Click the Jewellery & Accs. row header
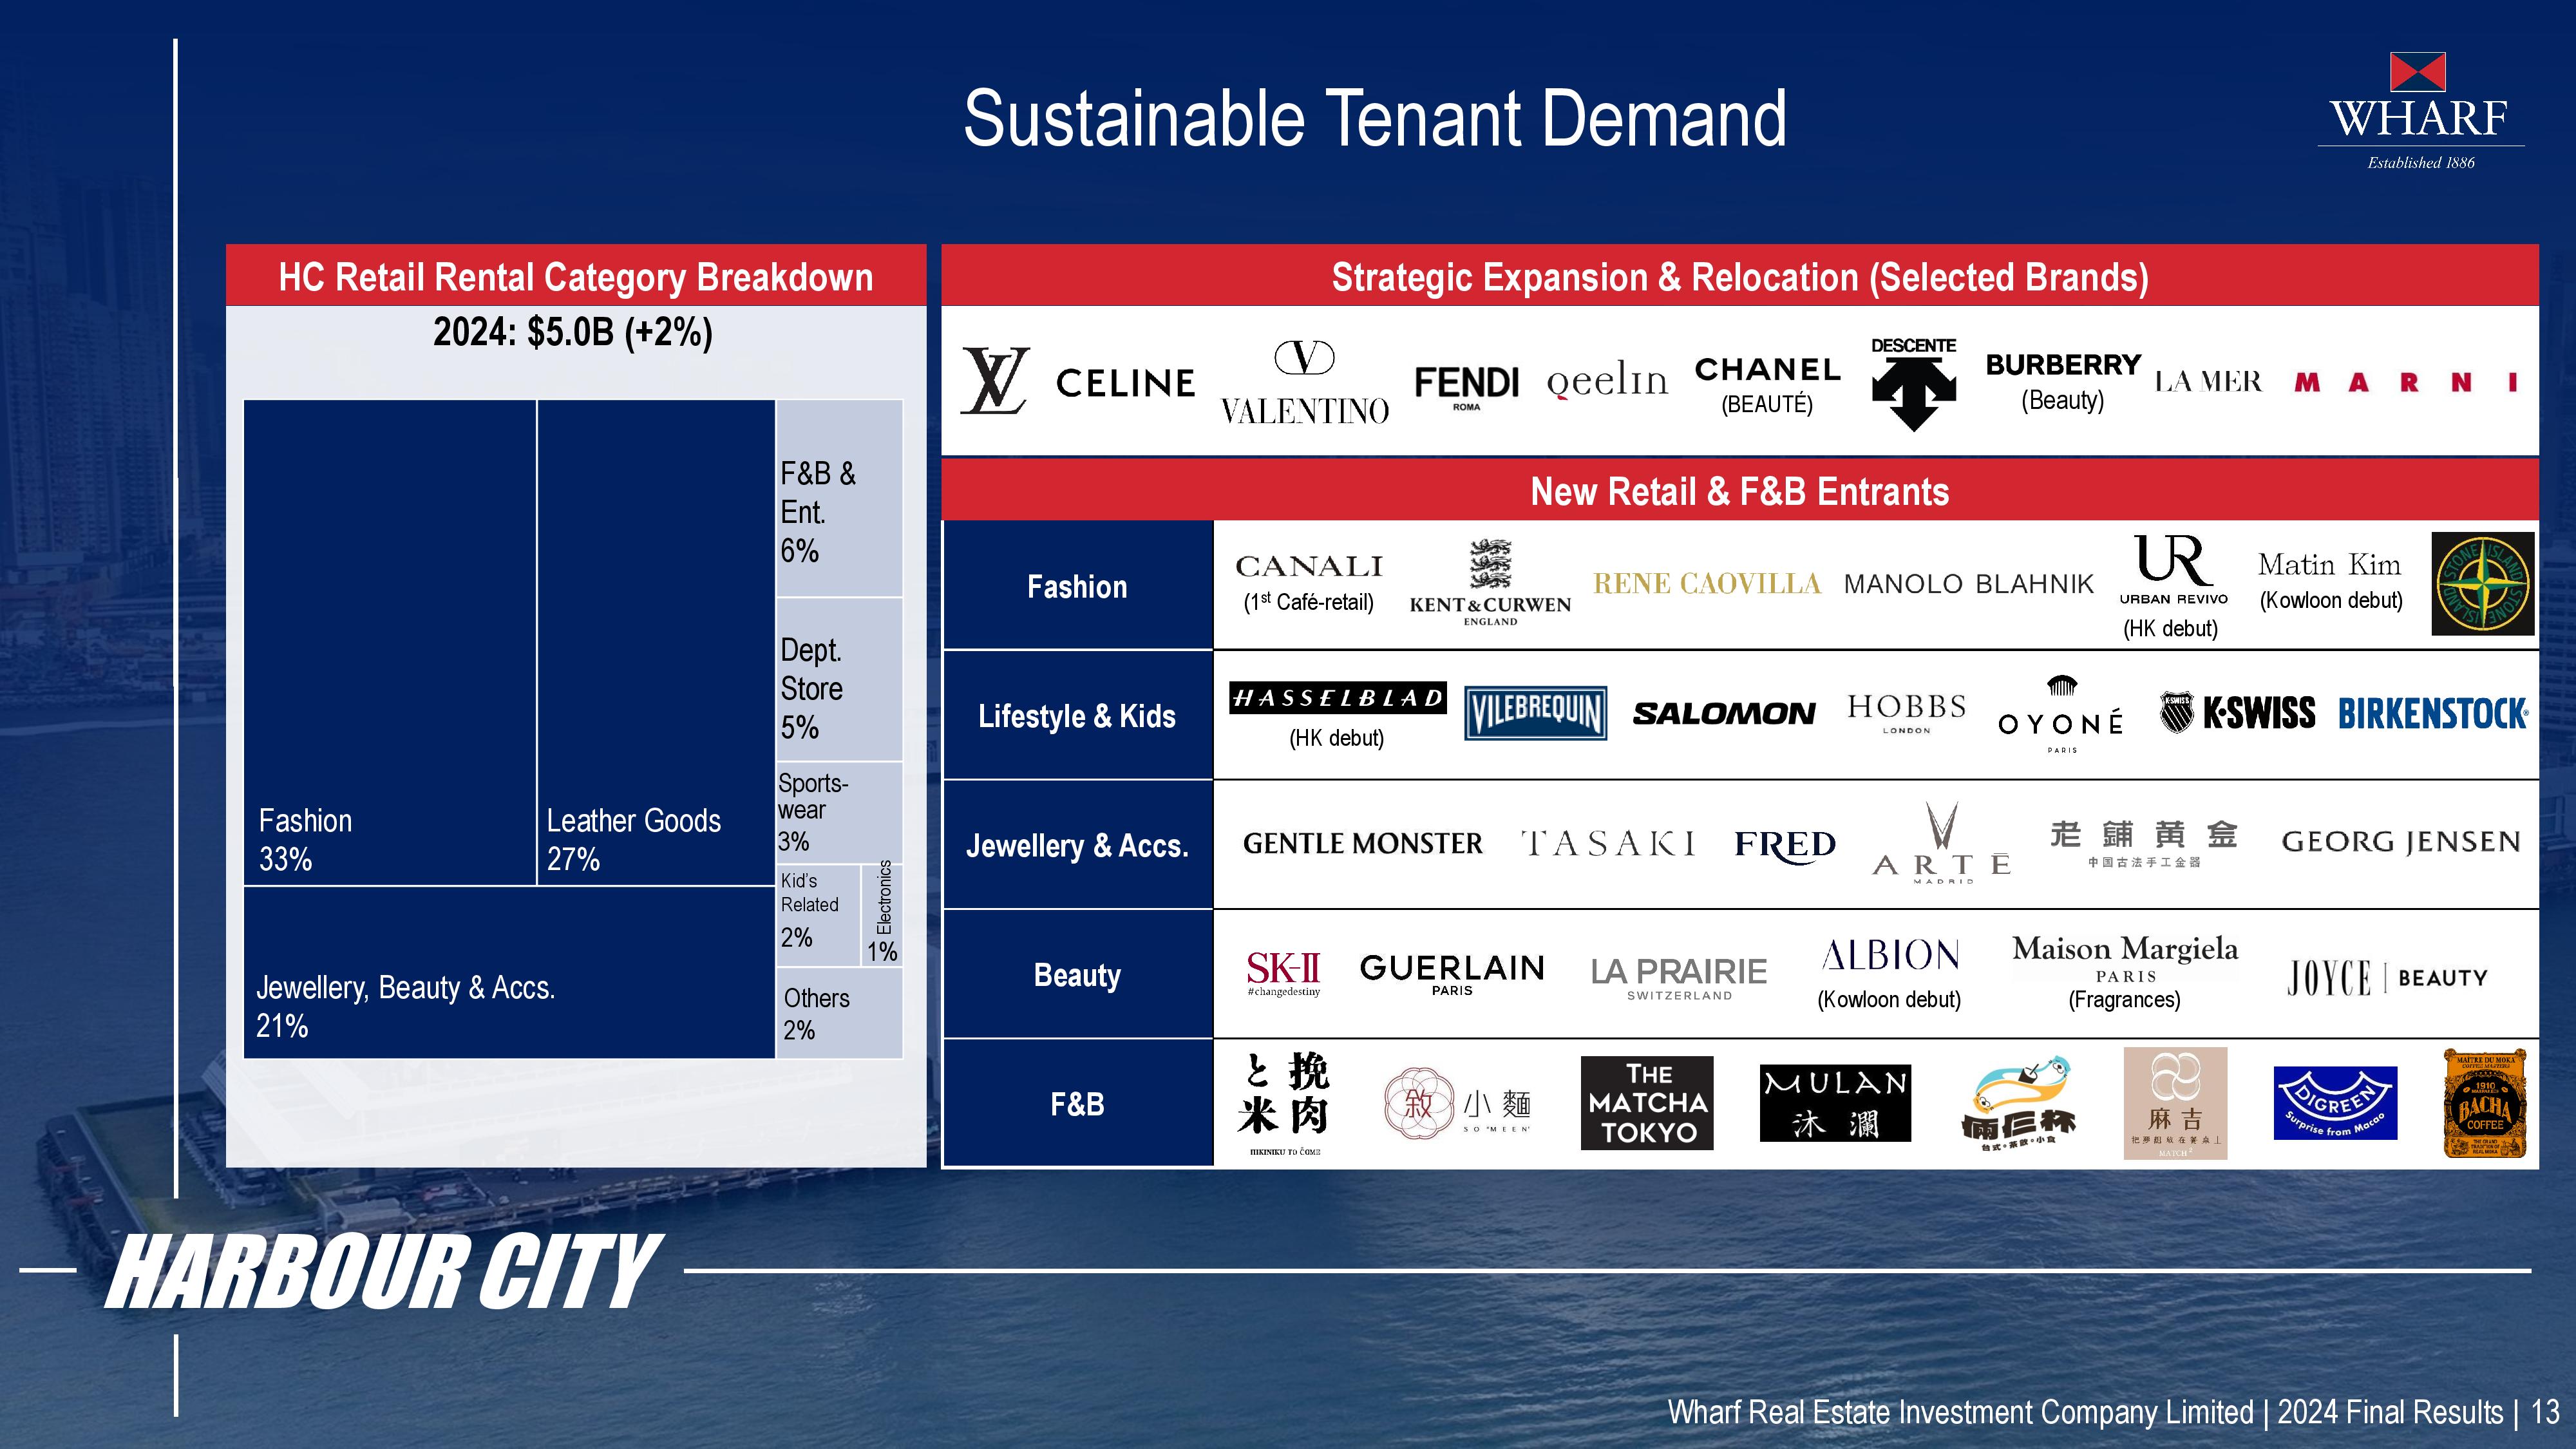The image size is (2576, 1449). point(1077,845)
